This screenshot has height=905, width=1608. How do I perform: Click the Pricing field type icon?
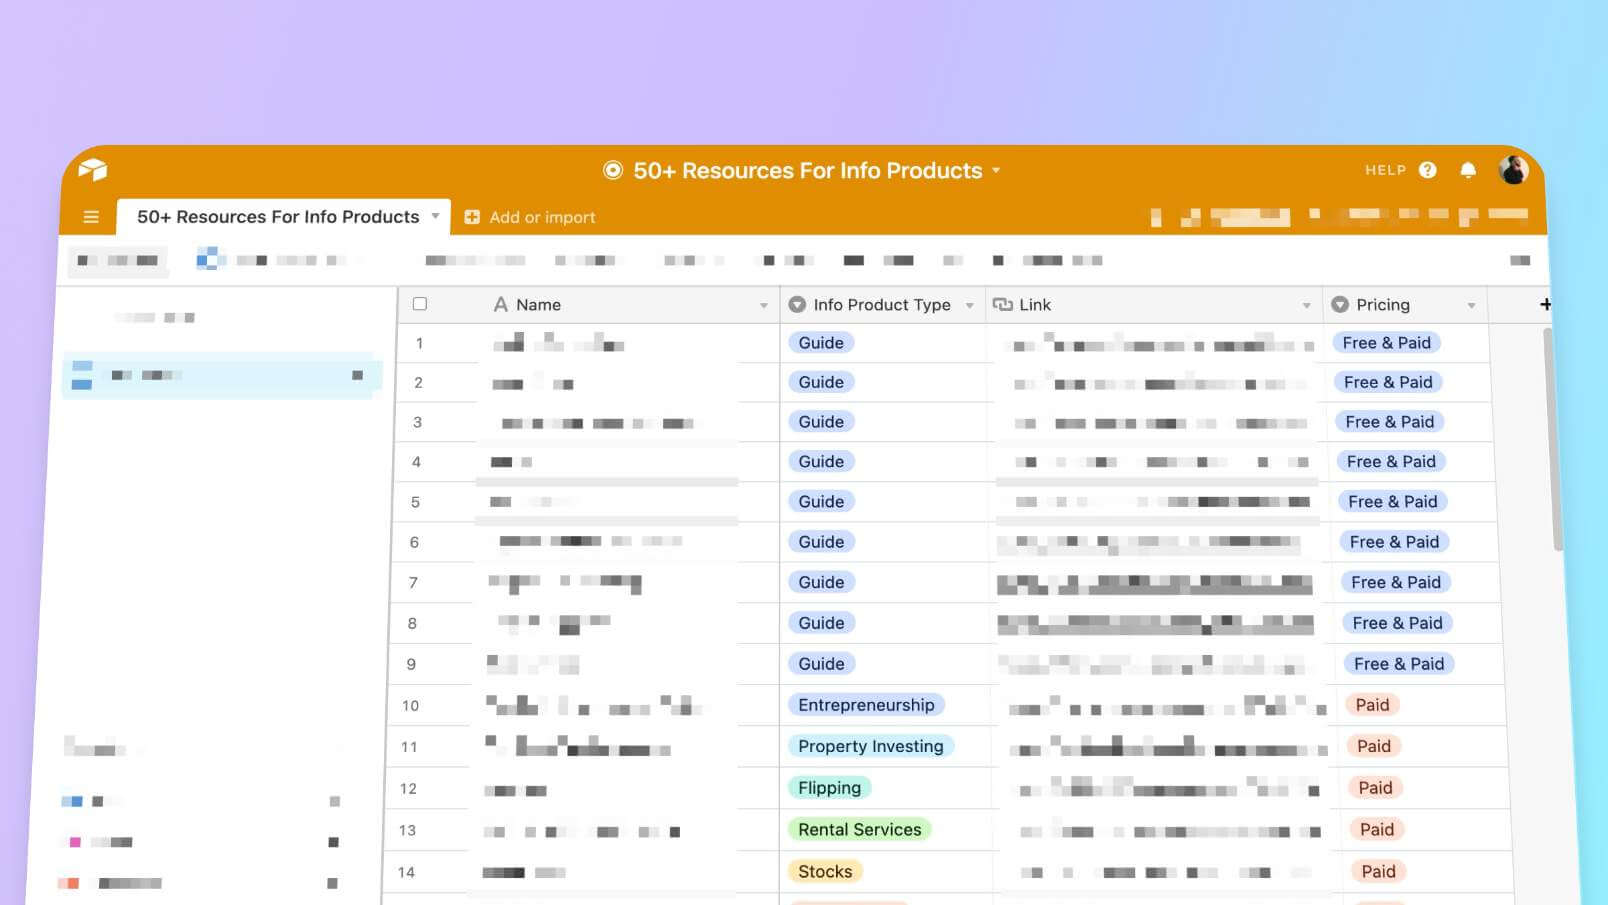coord(1340,305)
